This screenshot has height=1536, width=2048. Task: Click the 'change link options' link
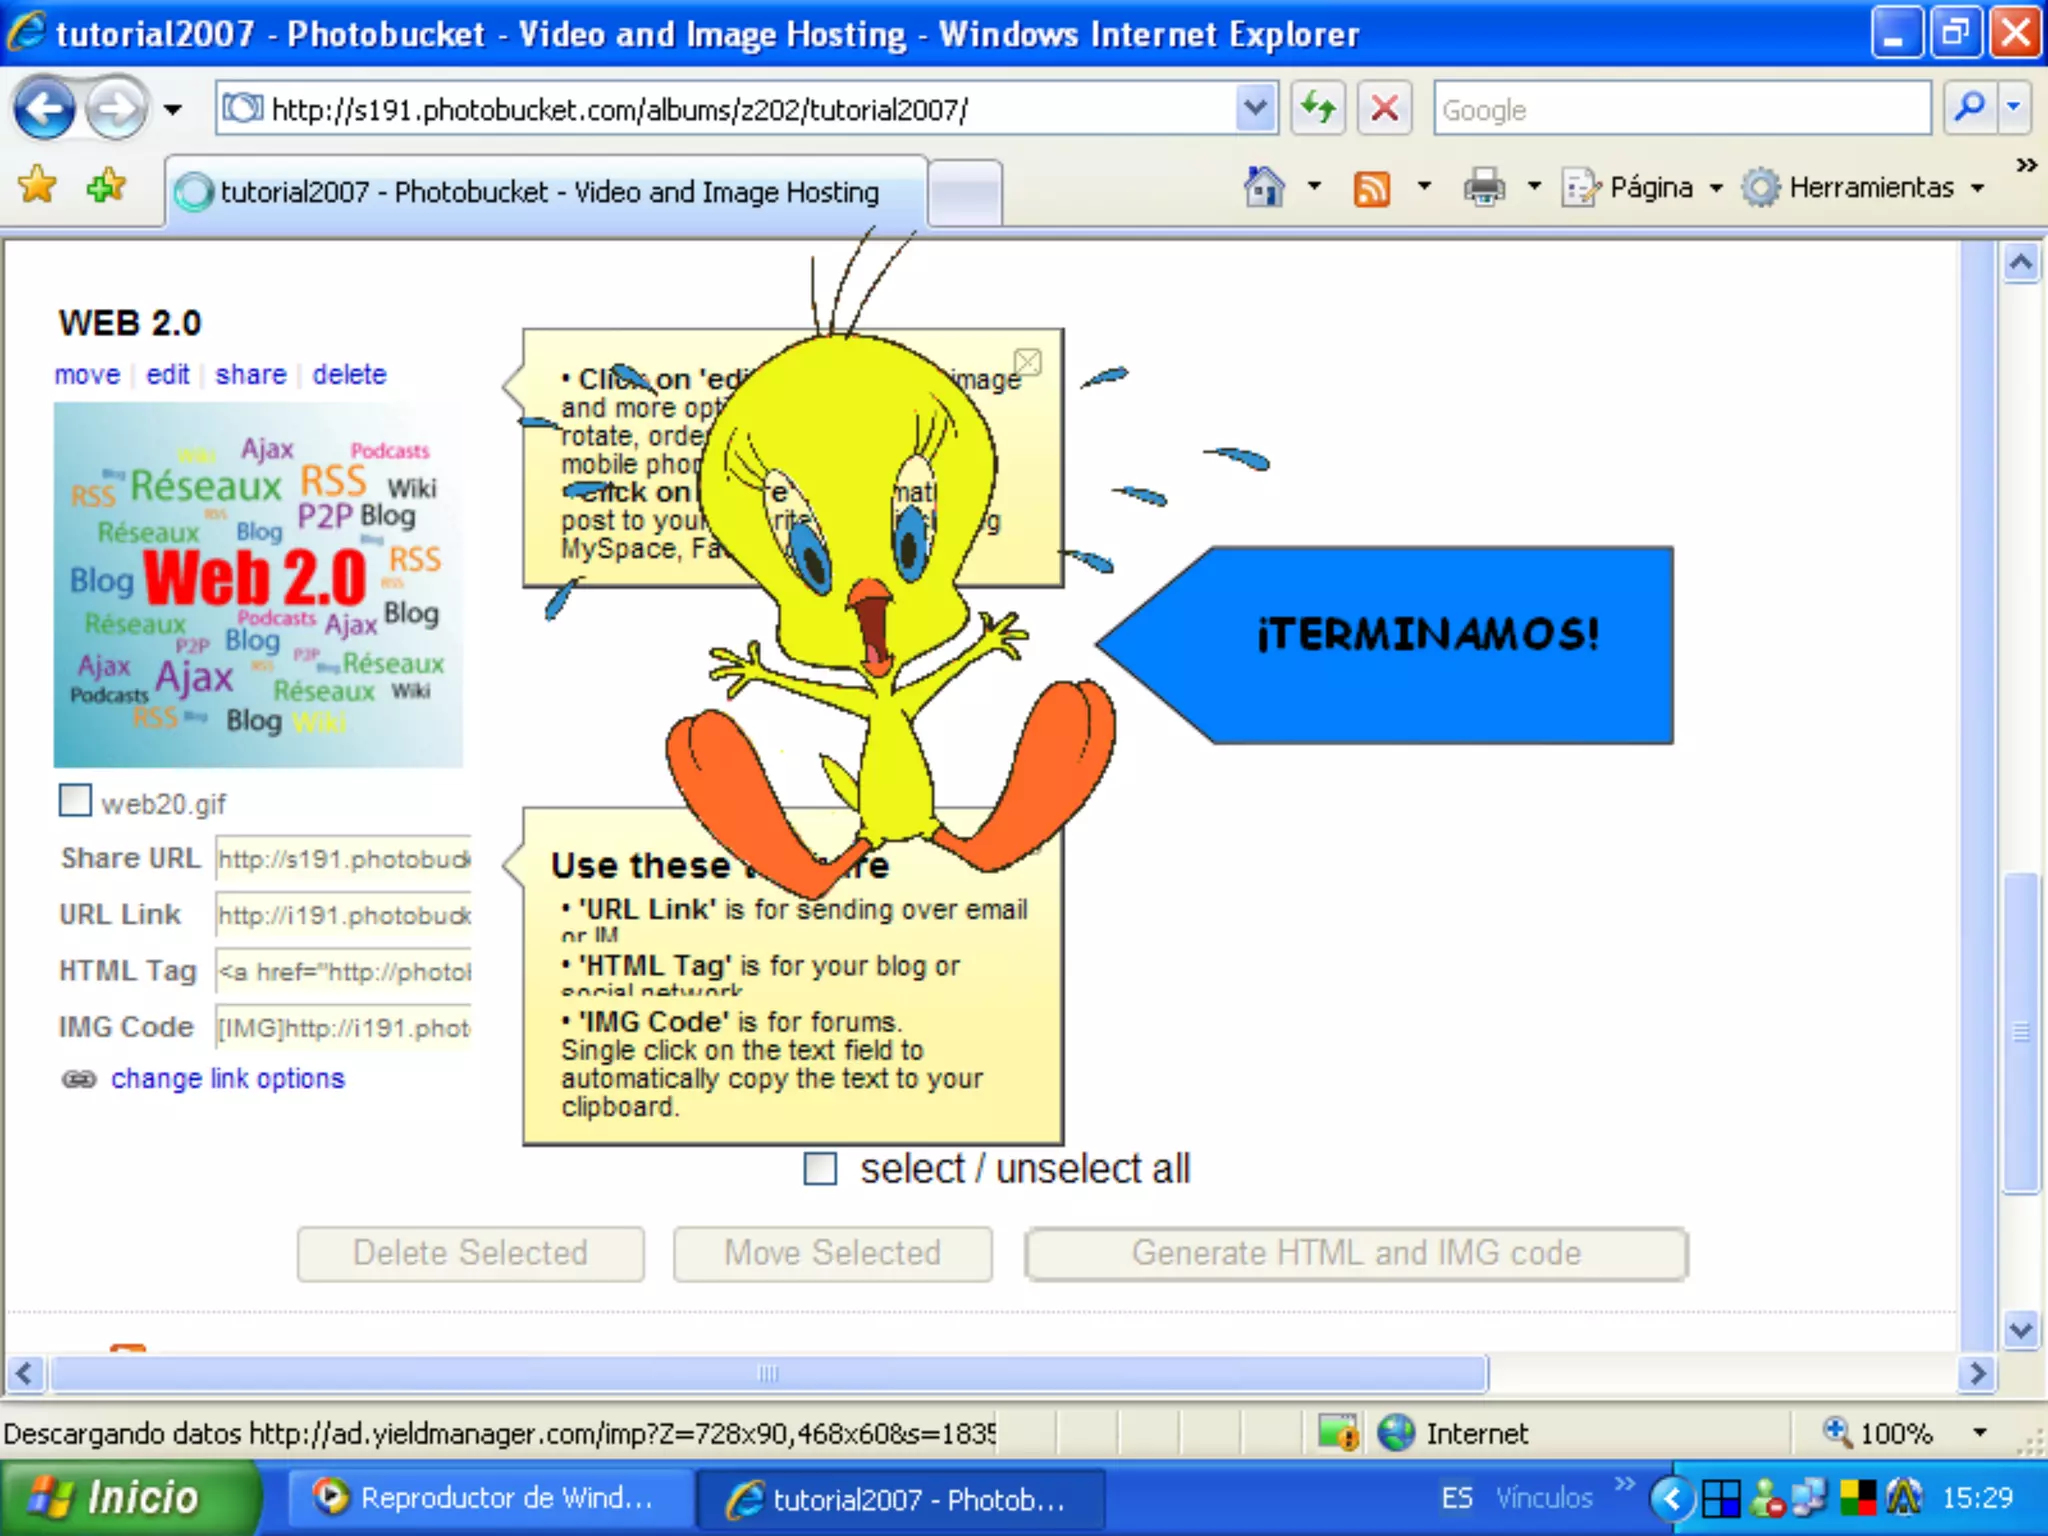pyautogui.click(x=227, y=1079)
